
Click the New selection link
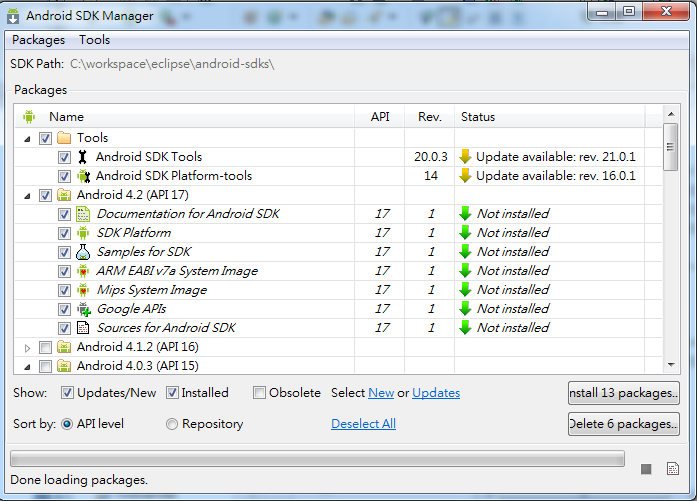click(x=381, y=393)
